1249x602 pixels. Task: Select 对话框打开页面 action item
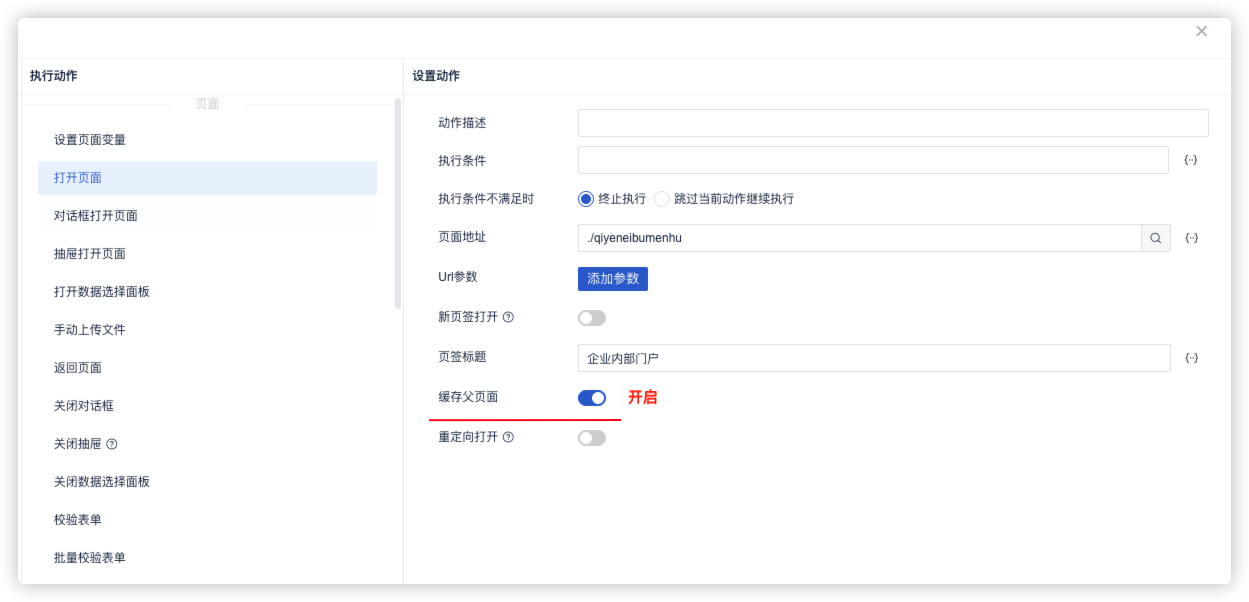96,216
